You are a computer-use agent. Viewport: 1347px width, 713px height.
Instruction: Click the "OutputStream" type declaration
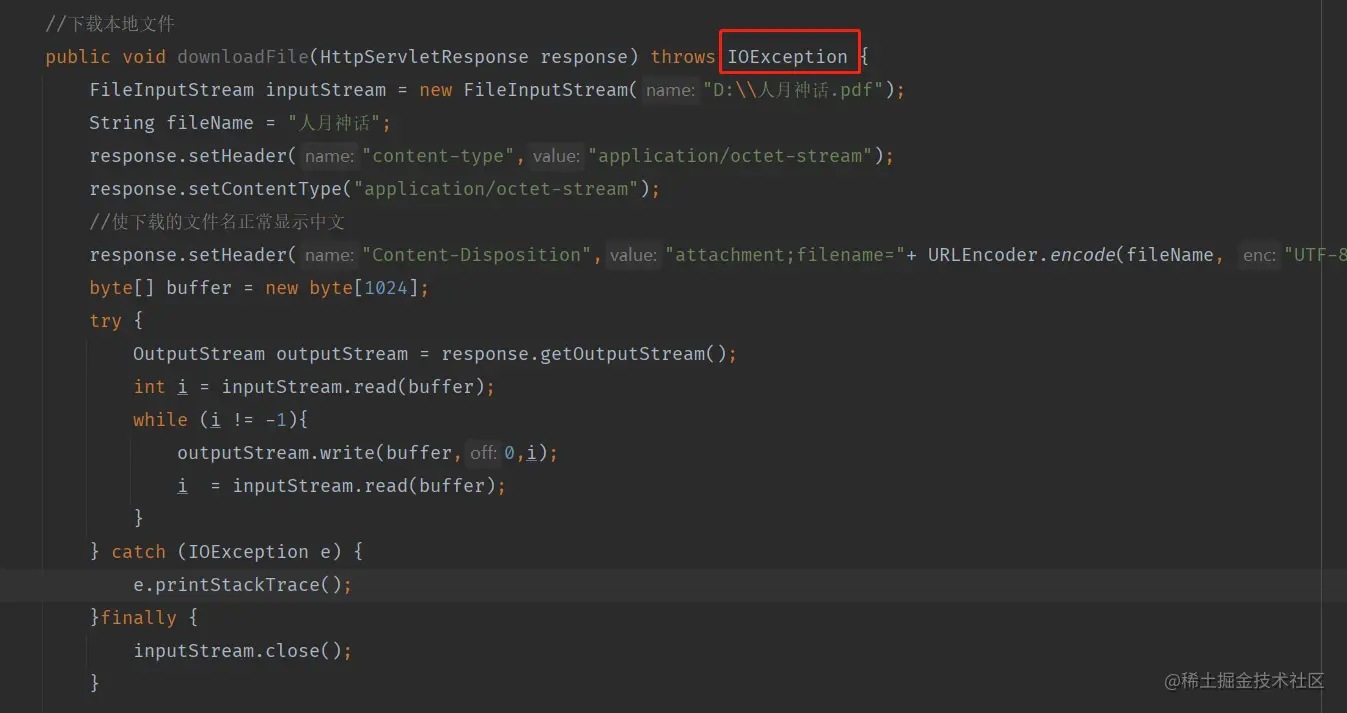click(x=199, y=354)
